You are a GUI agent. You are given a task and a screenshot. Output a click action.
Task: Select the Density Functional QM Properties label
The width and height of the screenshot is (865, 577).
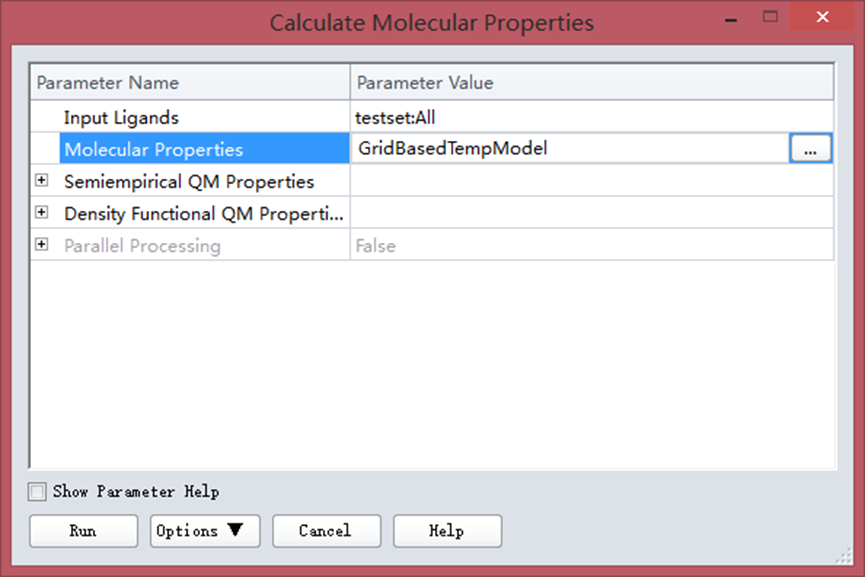coord(204,213)
